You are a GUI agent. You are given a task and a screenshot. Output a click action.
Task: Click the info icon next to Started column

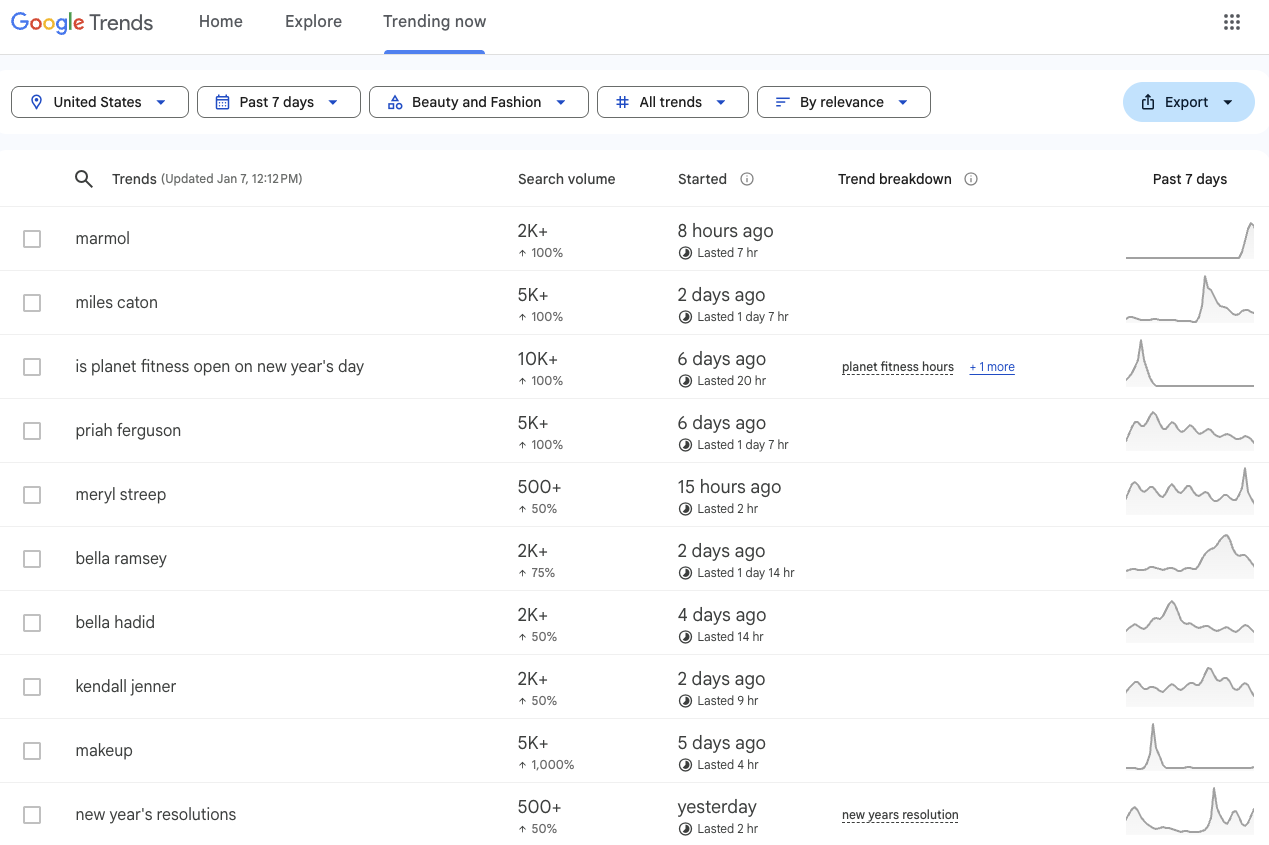coord(747,178)
